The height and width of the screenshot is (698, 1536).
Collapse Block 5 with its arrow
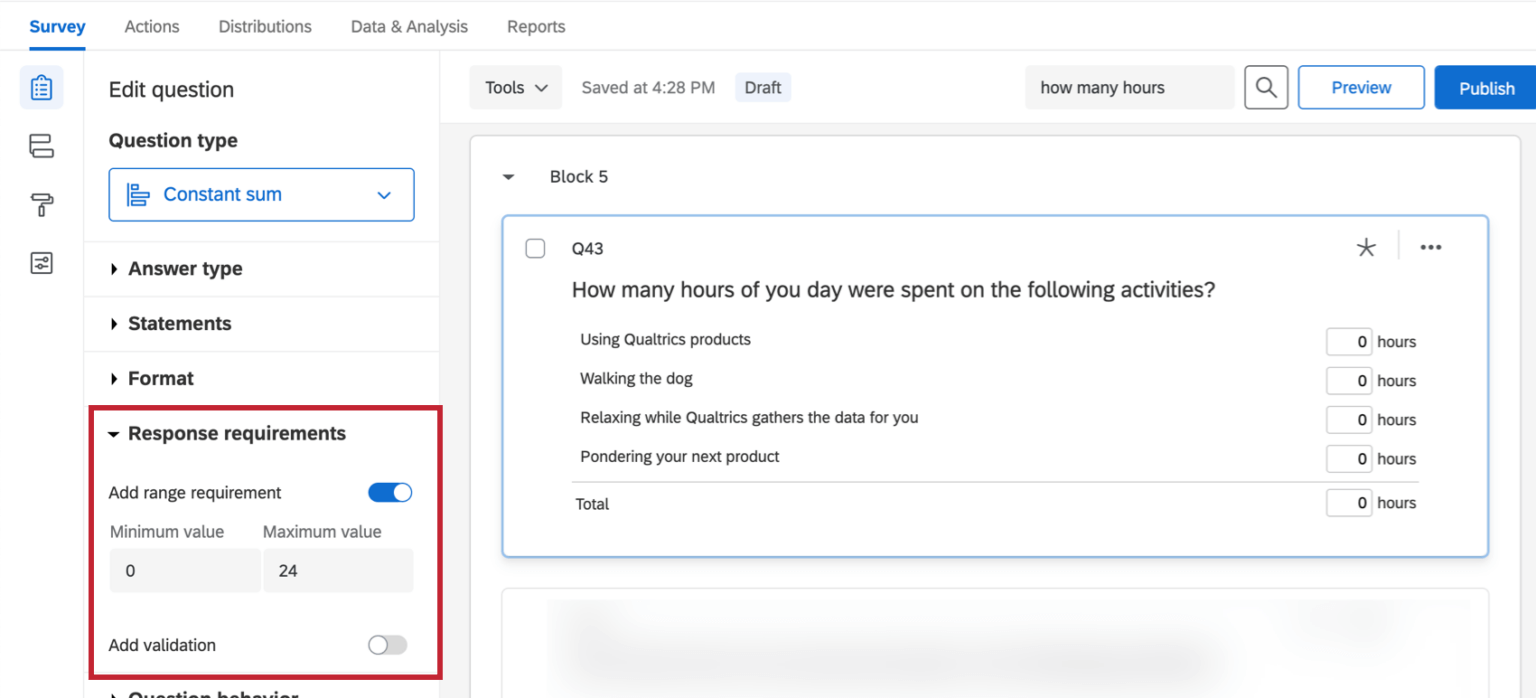click(509, 177)
